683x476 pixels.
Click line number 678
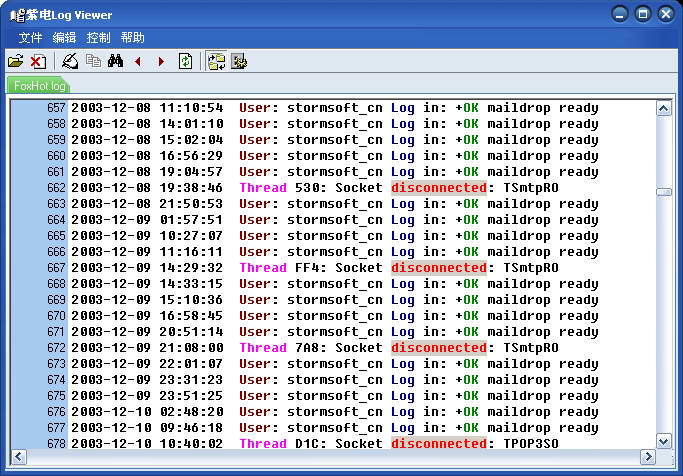point(56,444)
